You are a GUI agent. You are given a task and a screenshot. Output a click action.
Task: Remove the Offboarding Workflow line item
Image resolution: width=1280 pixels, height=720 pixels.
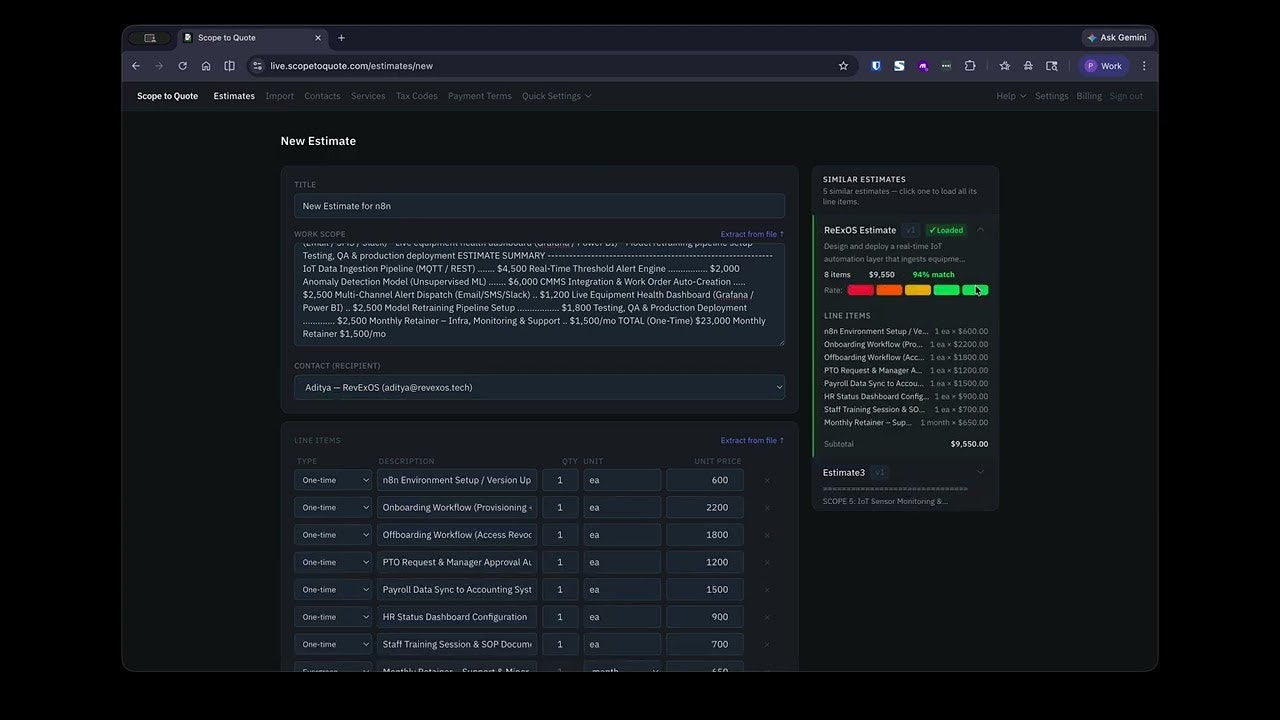tap(767, 535)
